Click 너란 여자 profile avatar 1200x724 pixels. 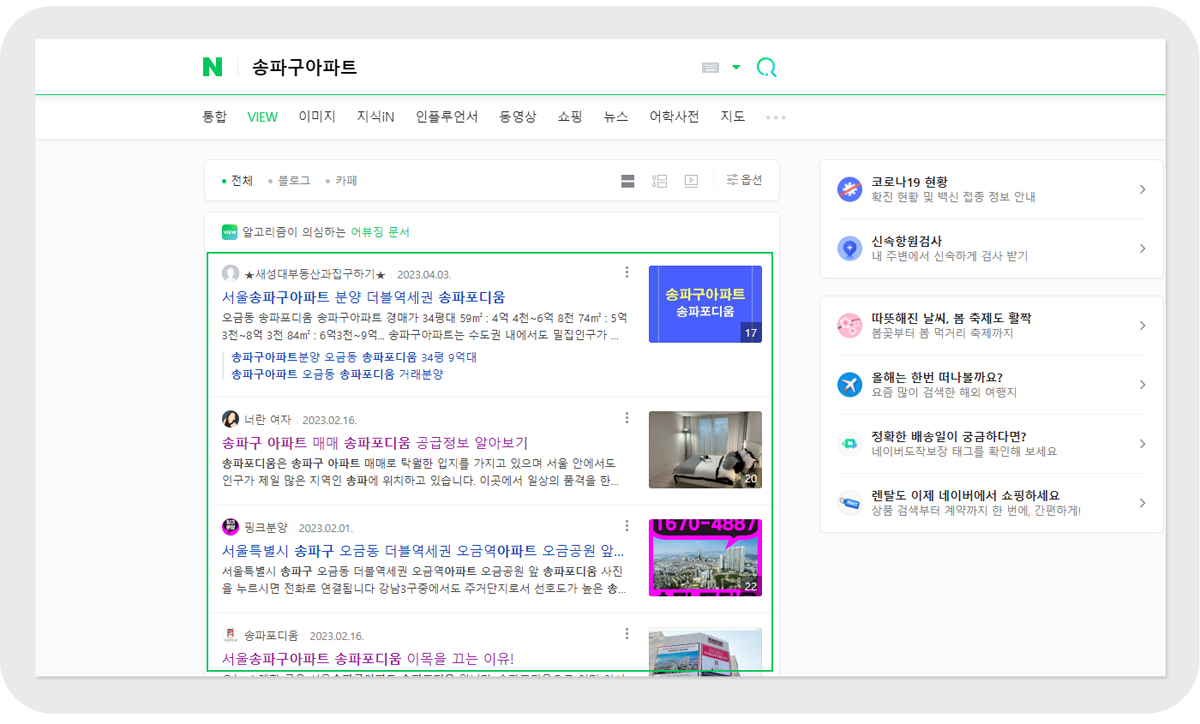(x=230, y=419)
